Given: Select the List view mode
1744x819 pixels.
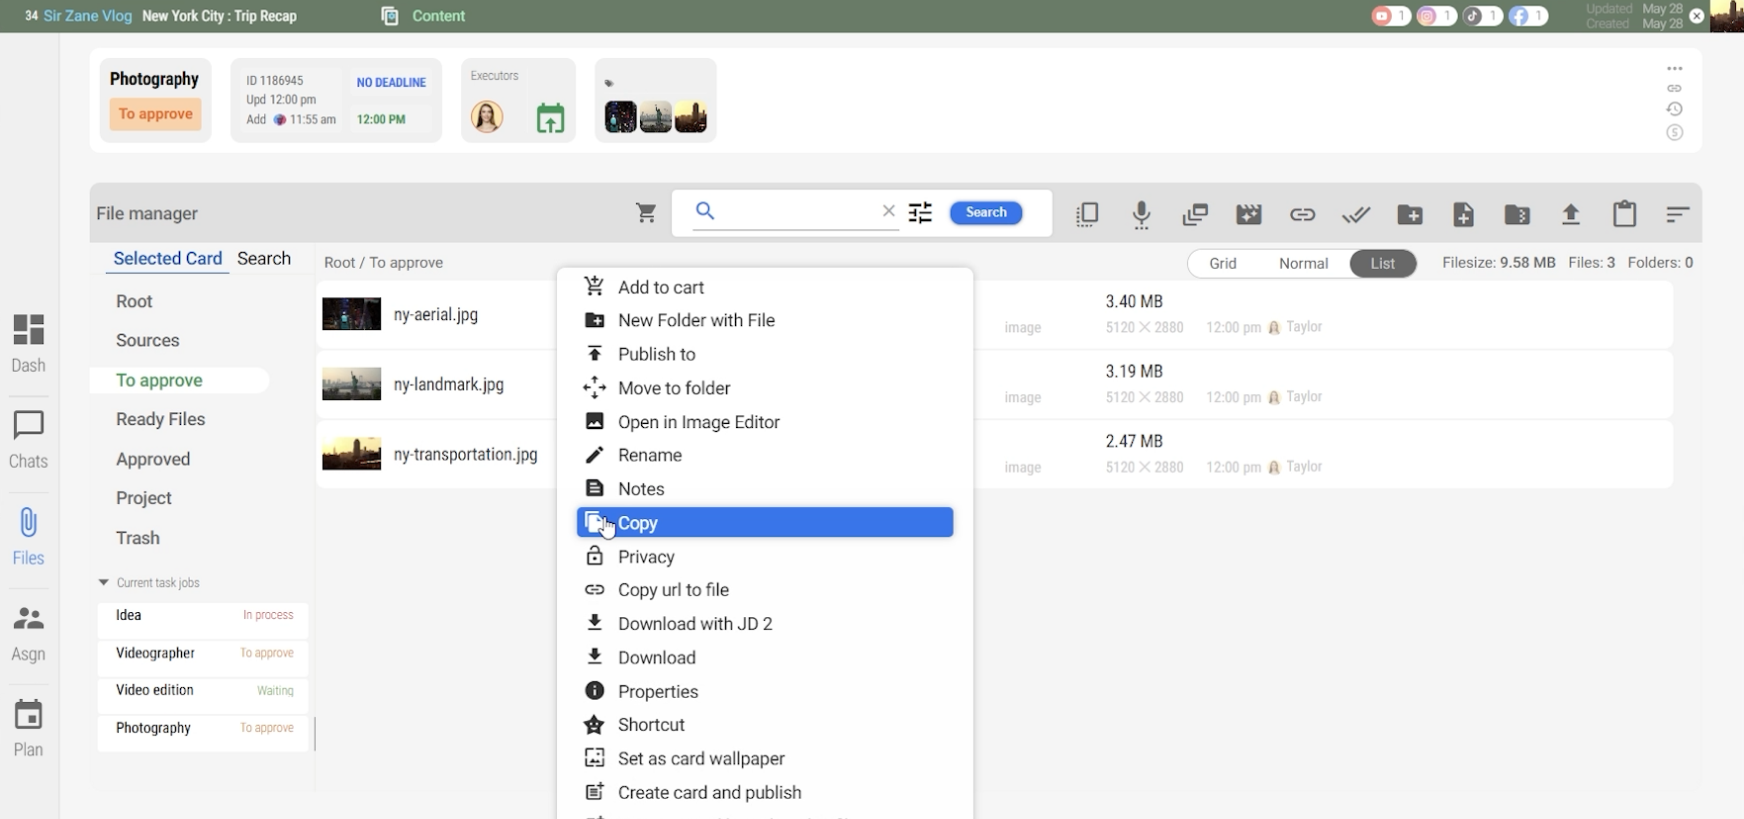Looking at the screenshot, I should (1382, 263).
